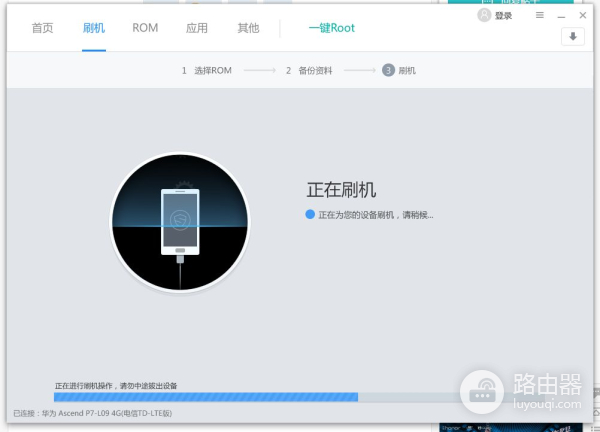The image size is (600, 432).
Task: Open the download manager arrow button
Action: click(x=573, y=37)
